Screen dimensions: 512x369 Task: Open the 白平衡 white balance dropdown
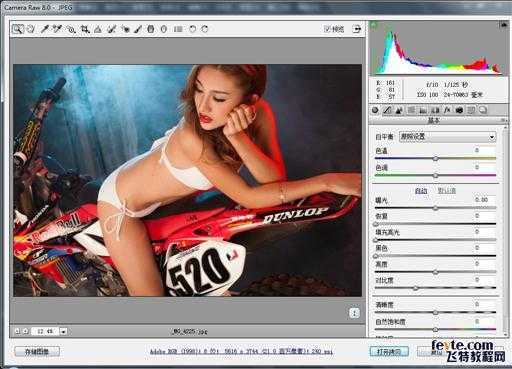[x=447, y=137]
